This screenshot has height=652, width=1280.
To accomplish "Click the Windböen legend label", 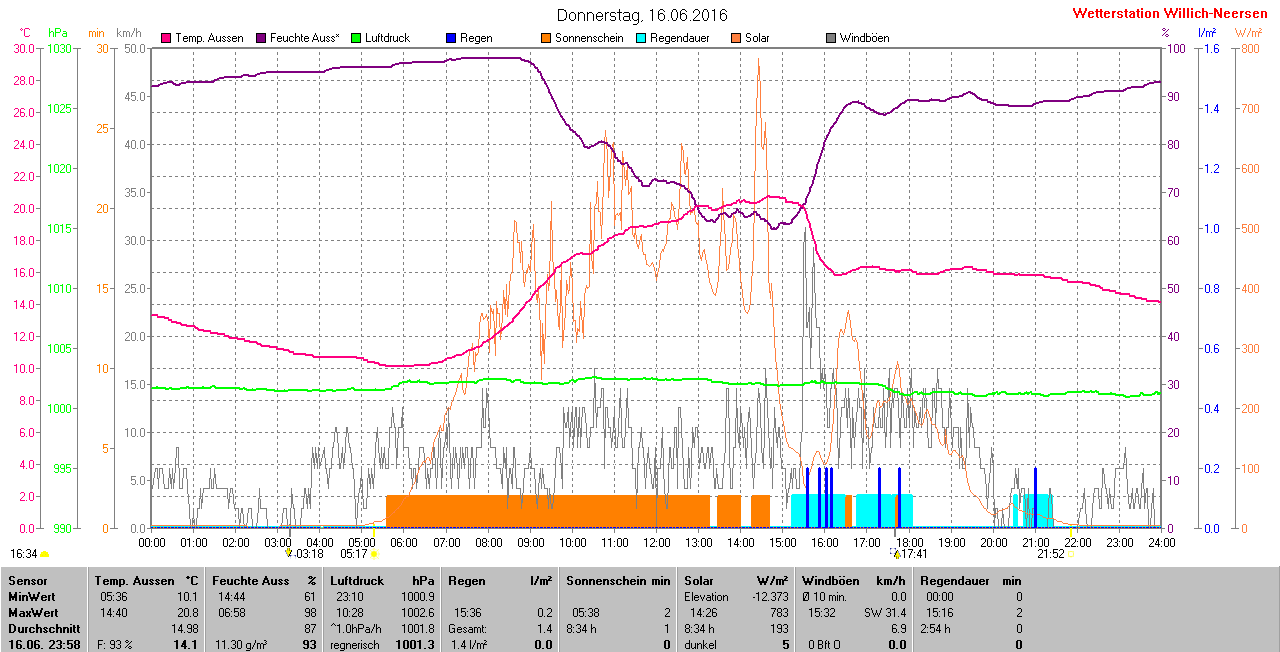I will [x=864, y=38].
